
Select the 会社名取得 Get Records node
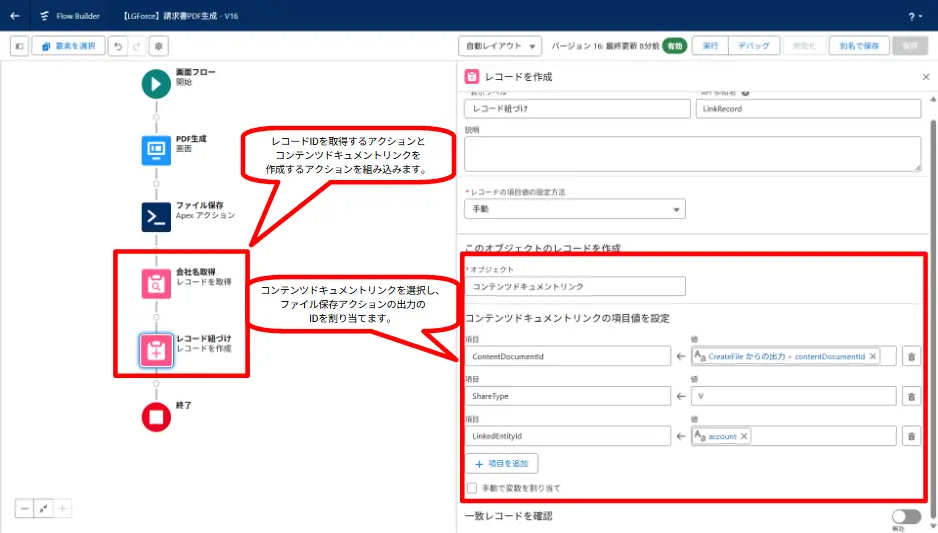click(x=156, y=284)
